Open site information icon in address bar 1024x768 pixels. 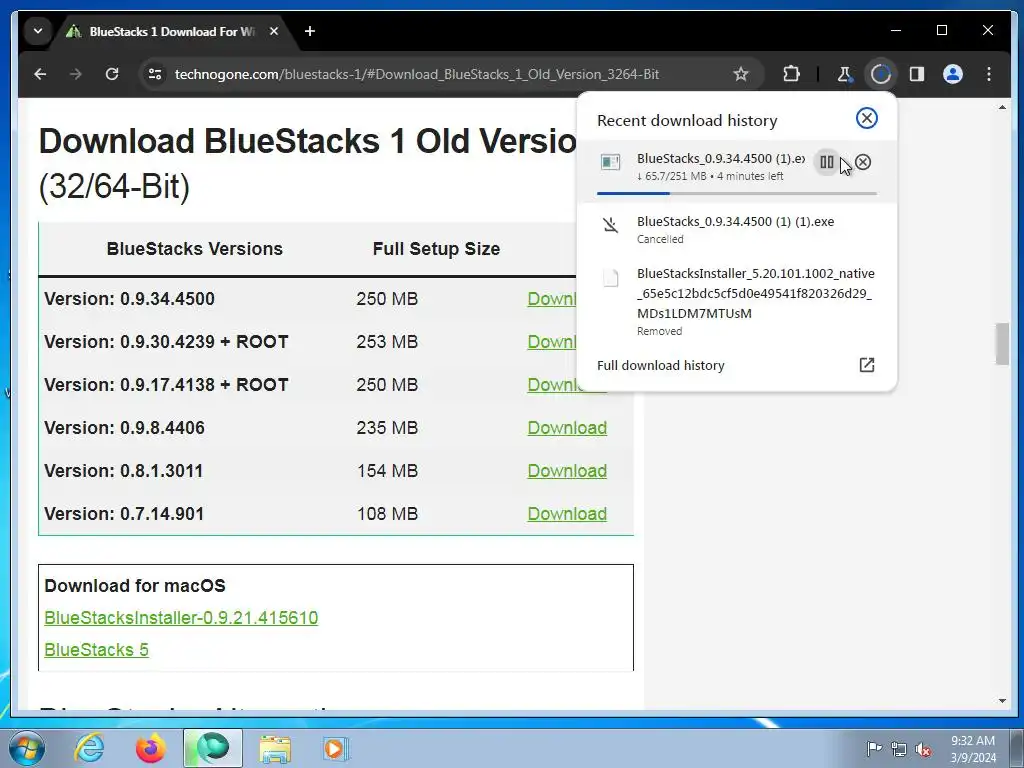pos(155,74)
